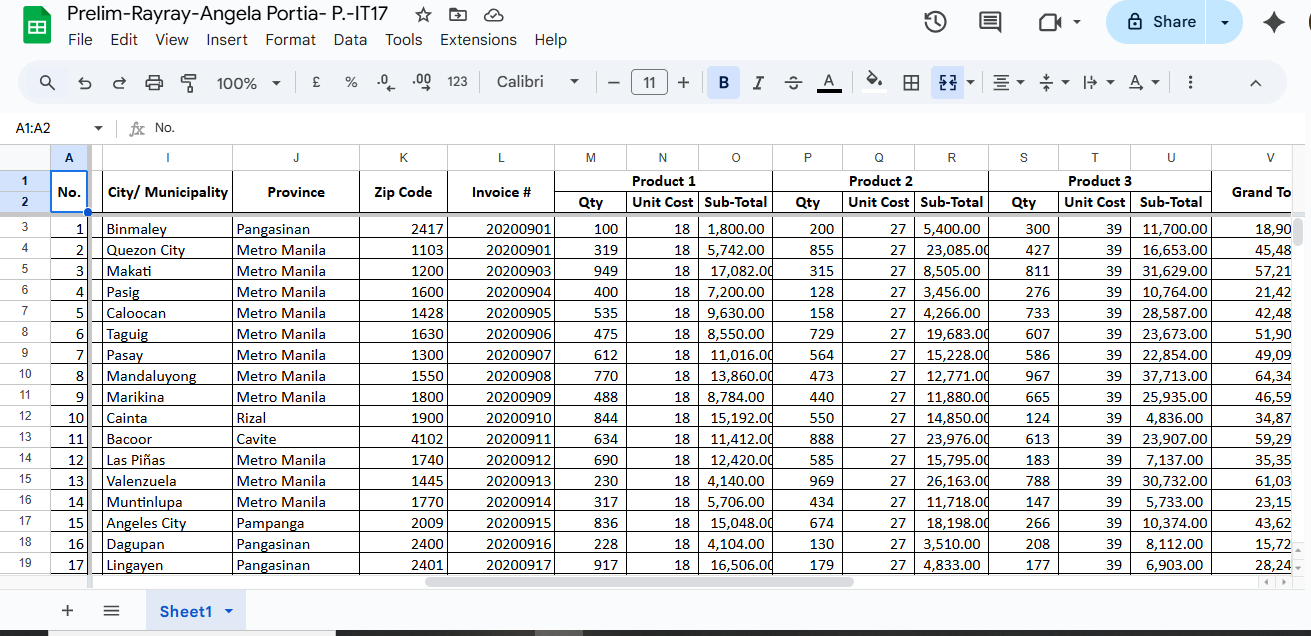The width and height of the screenshot is (1311, 636).
Task: Toggle strikethrough formatting button
Action: [x=793, y=83]
